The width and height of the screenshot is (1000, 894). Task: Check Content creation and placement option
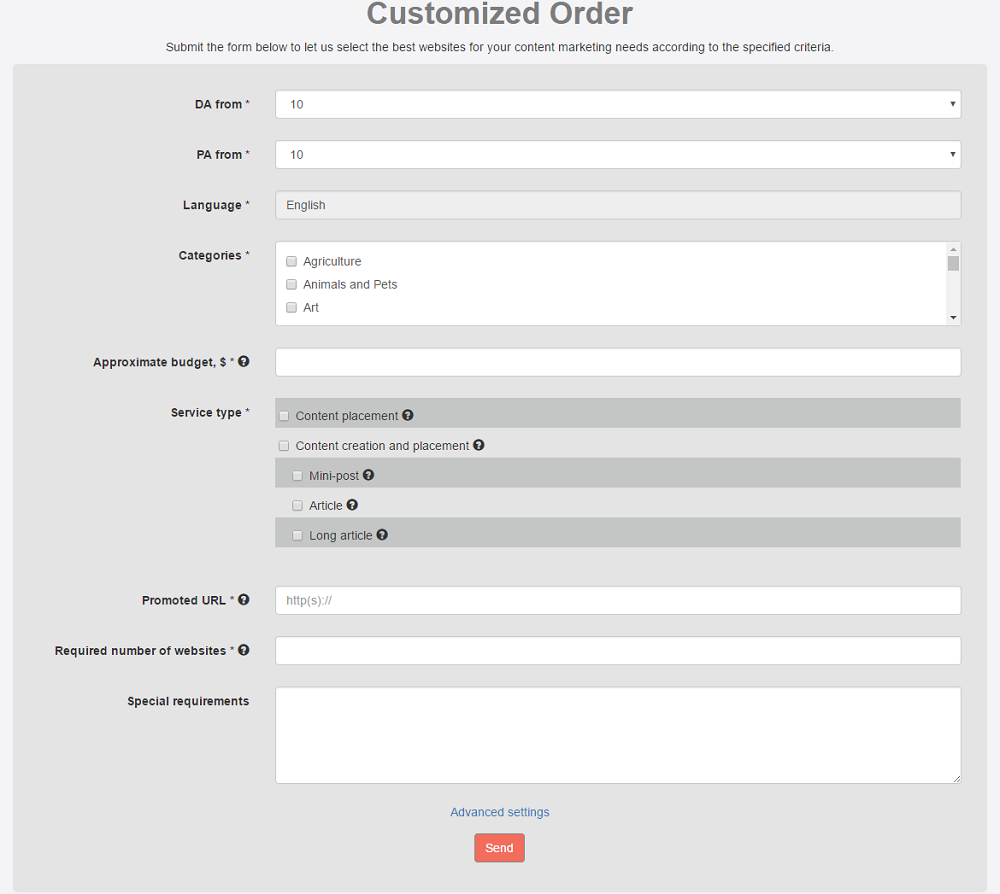point(284,446)
